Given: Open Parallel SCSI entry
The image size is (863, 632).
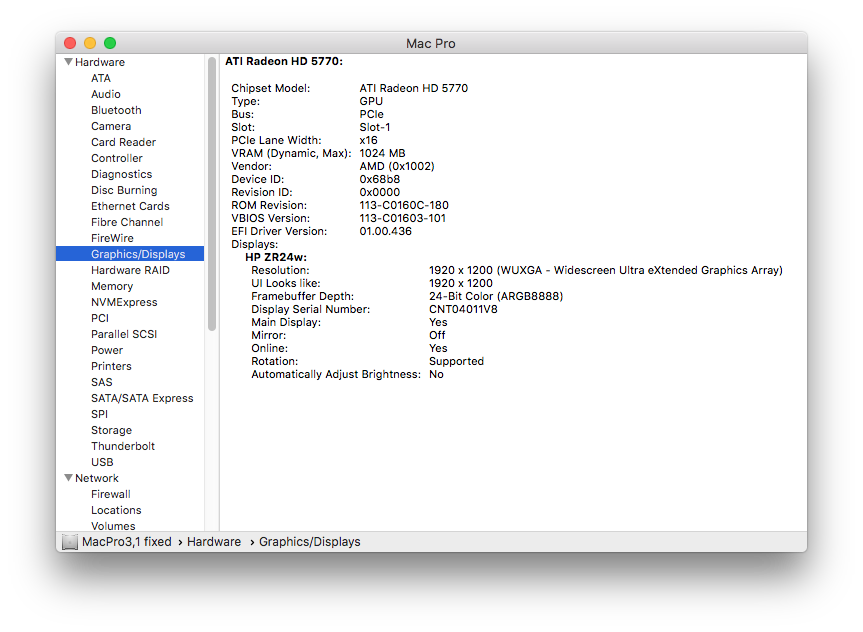Looking at the screenshot, I should 124,334.
